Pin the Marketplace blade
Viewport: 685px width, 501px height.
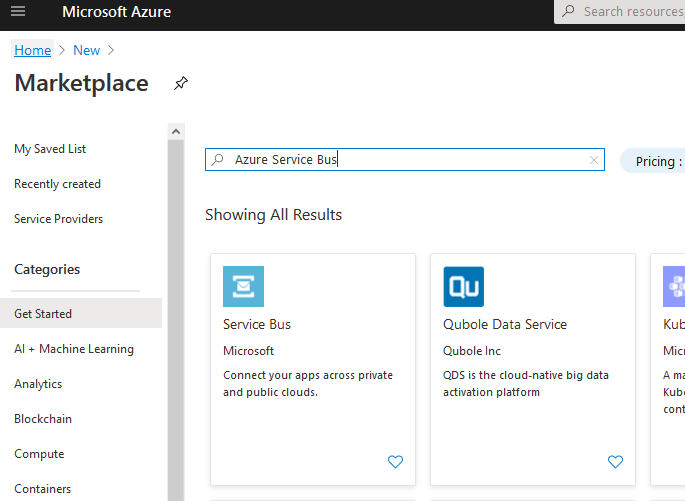tap(180, 83)
